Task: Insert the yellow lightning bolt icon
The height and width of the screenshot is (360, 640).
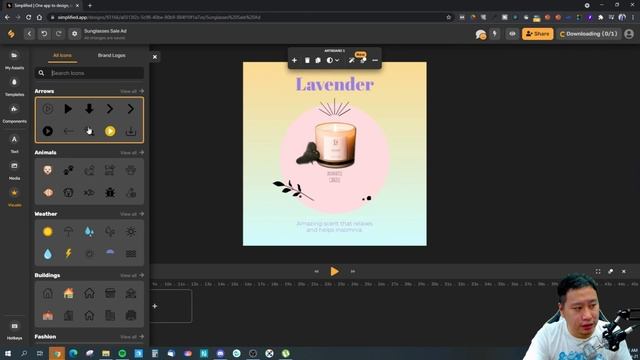Action: 68,253
